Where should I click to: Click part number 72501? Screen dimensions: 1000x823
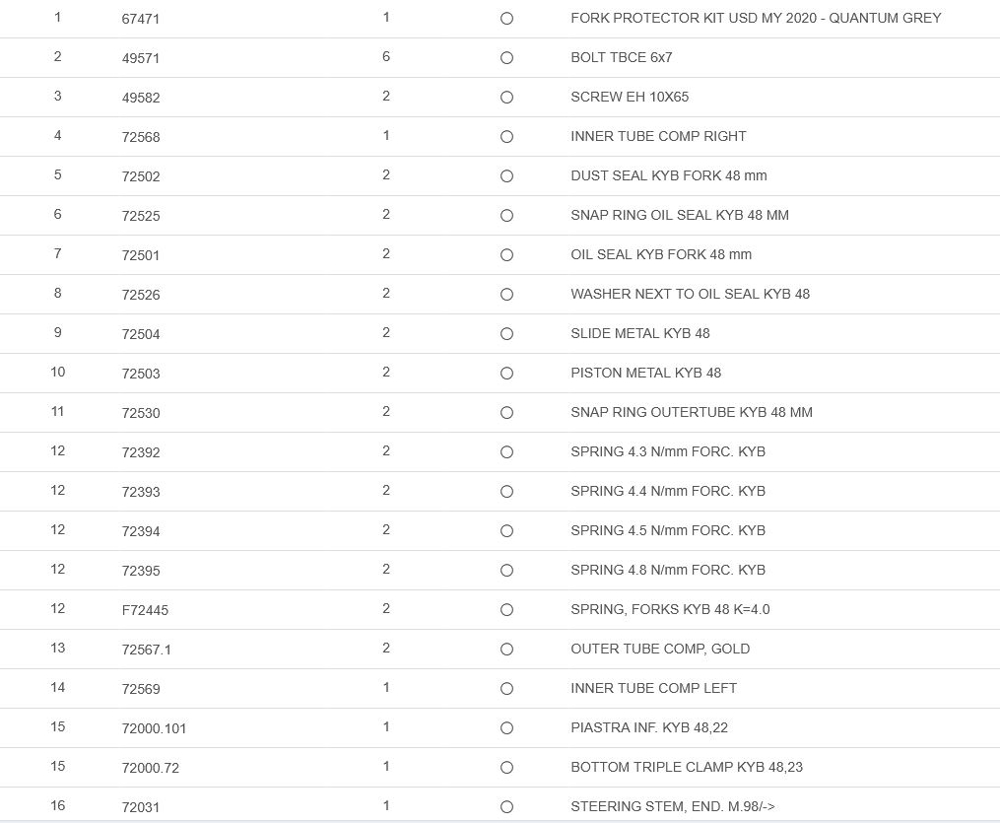click(141, 255)
